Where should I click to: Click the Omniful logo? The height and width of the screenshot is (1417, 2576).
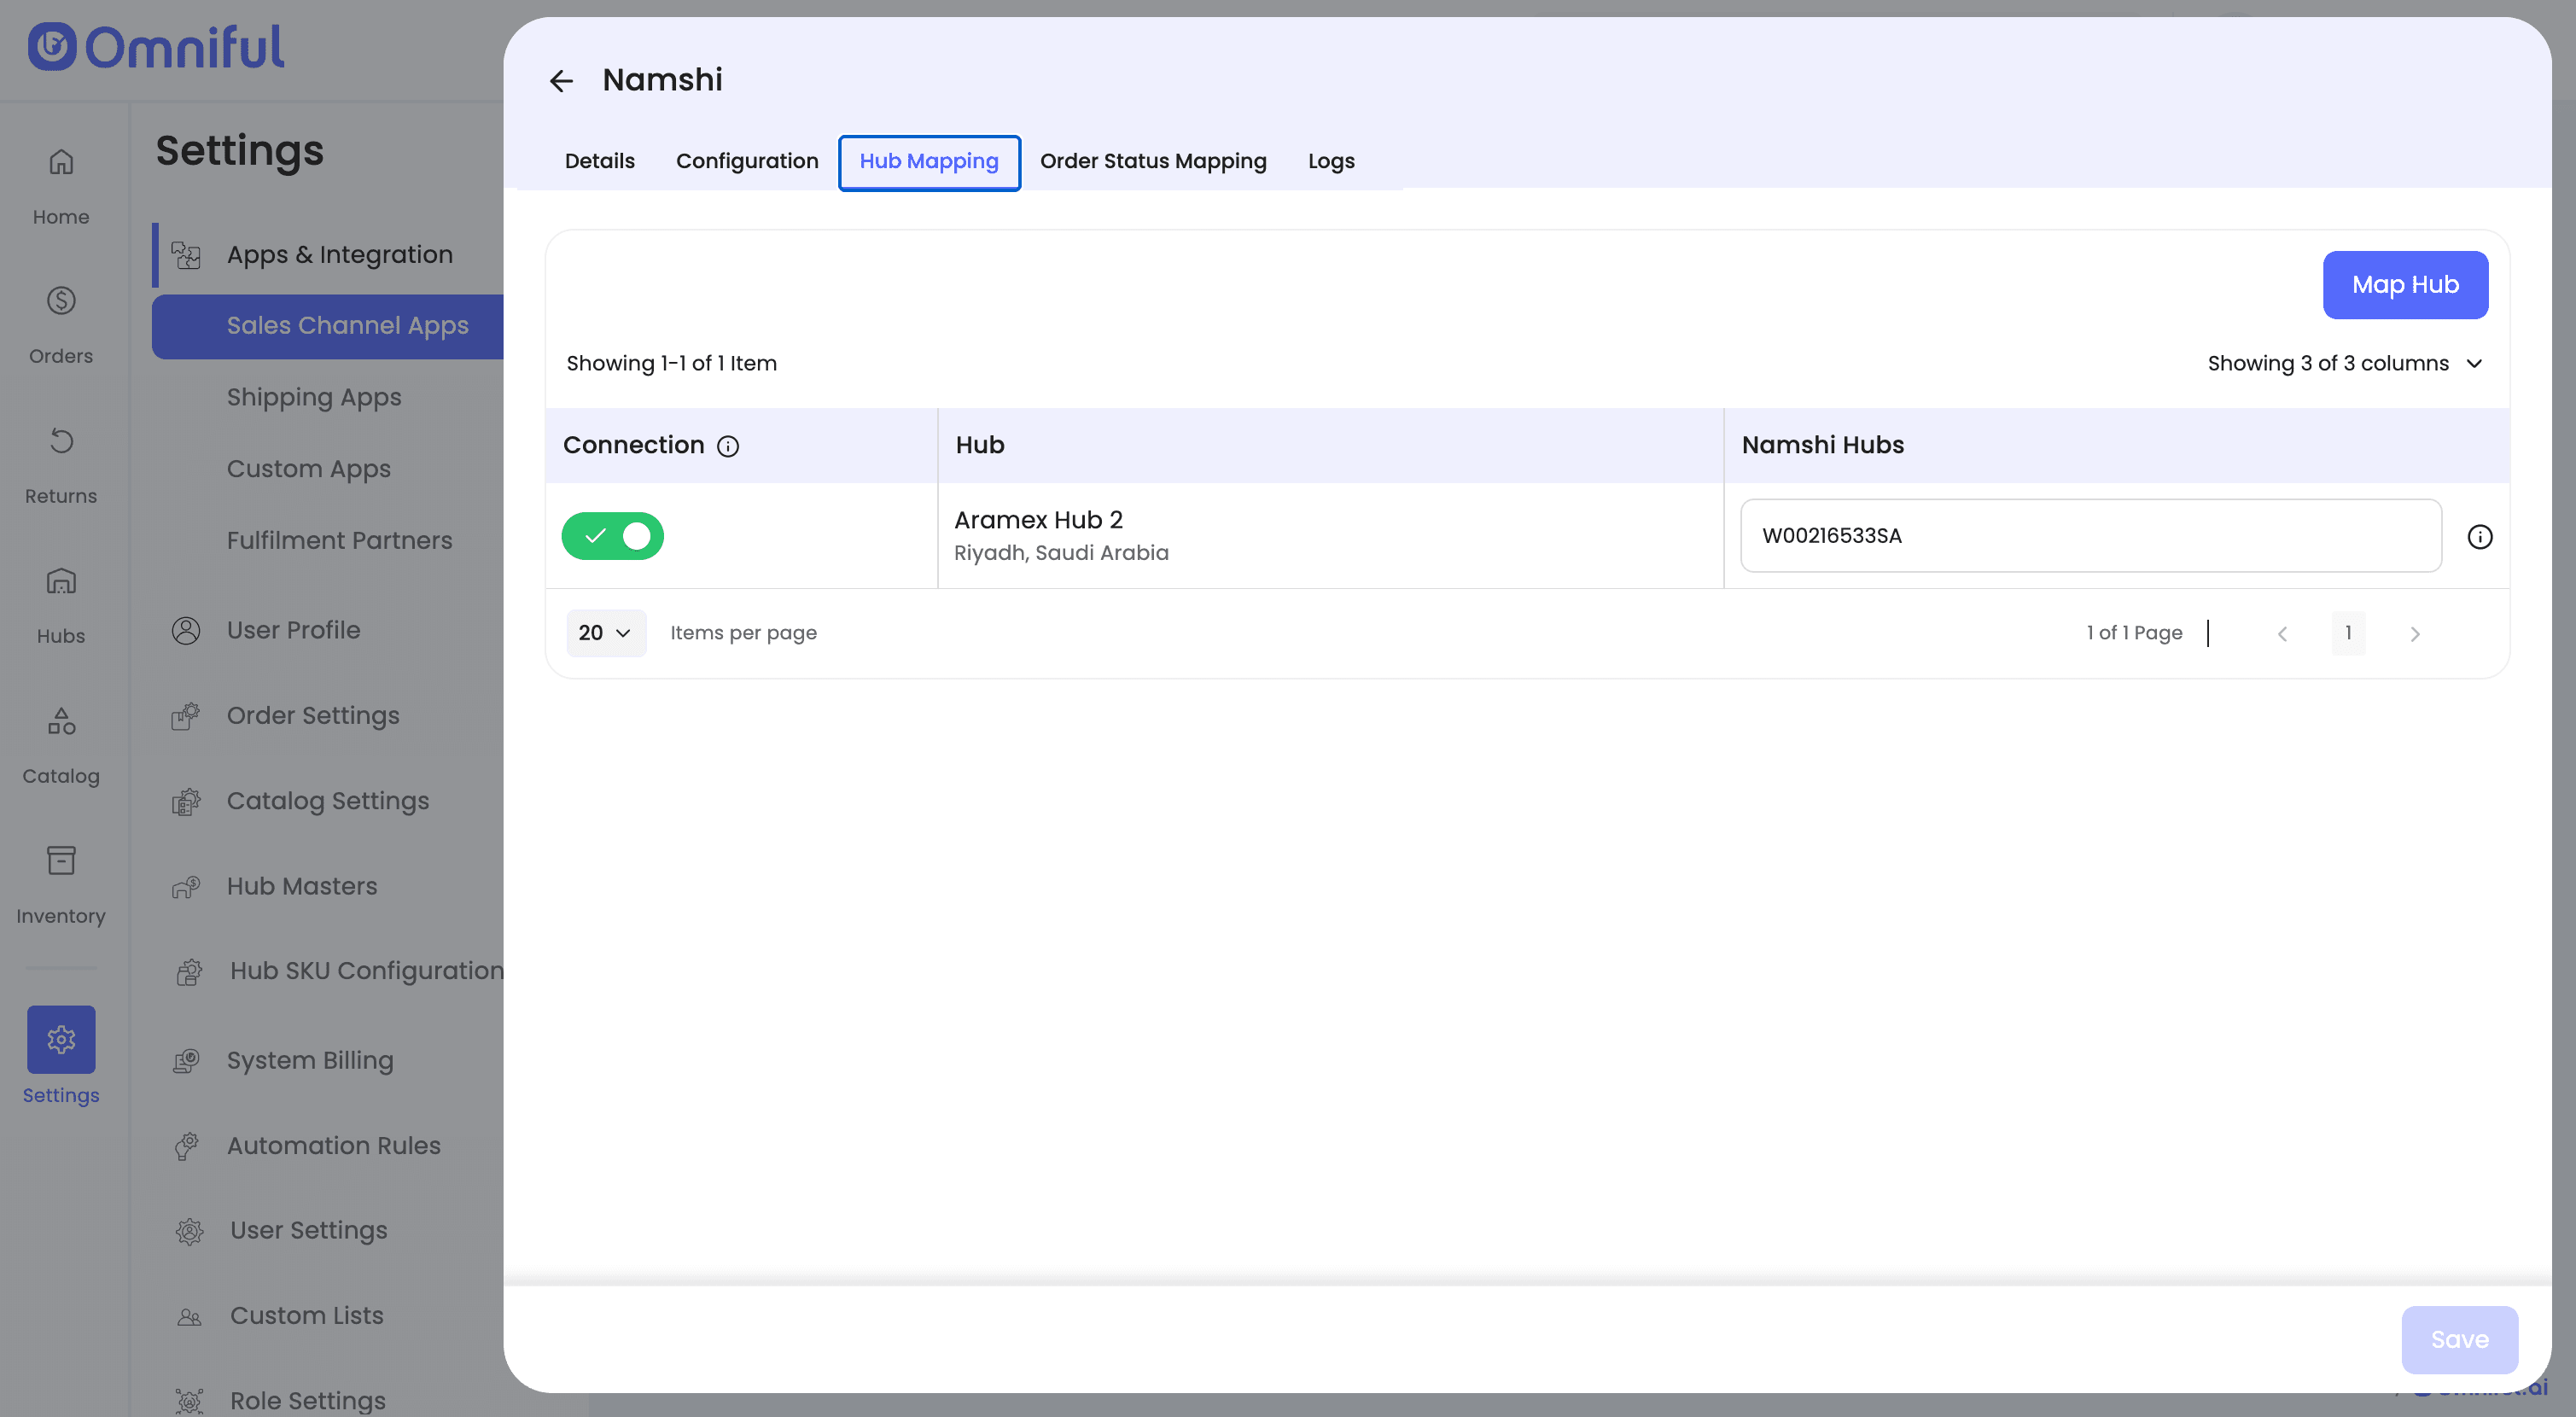(x=156, y=47)
